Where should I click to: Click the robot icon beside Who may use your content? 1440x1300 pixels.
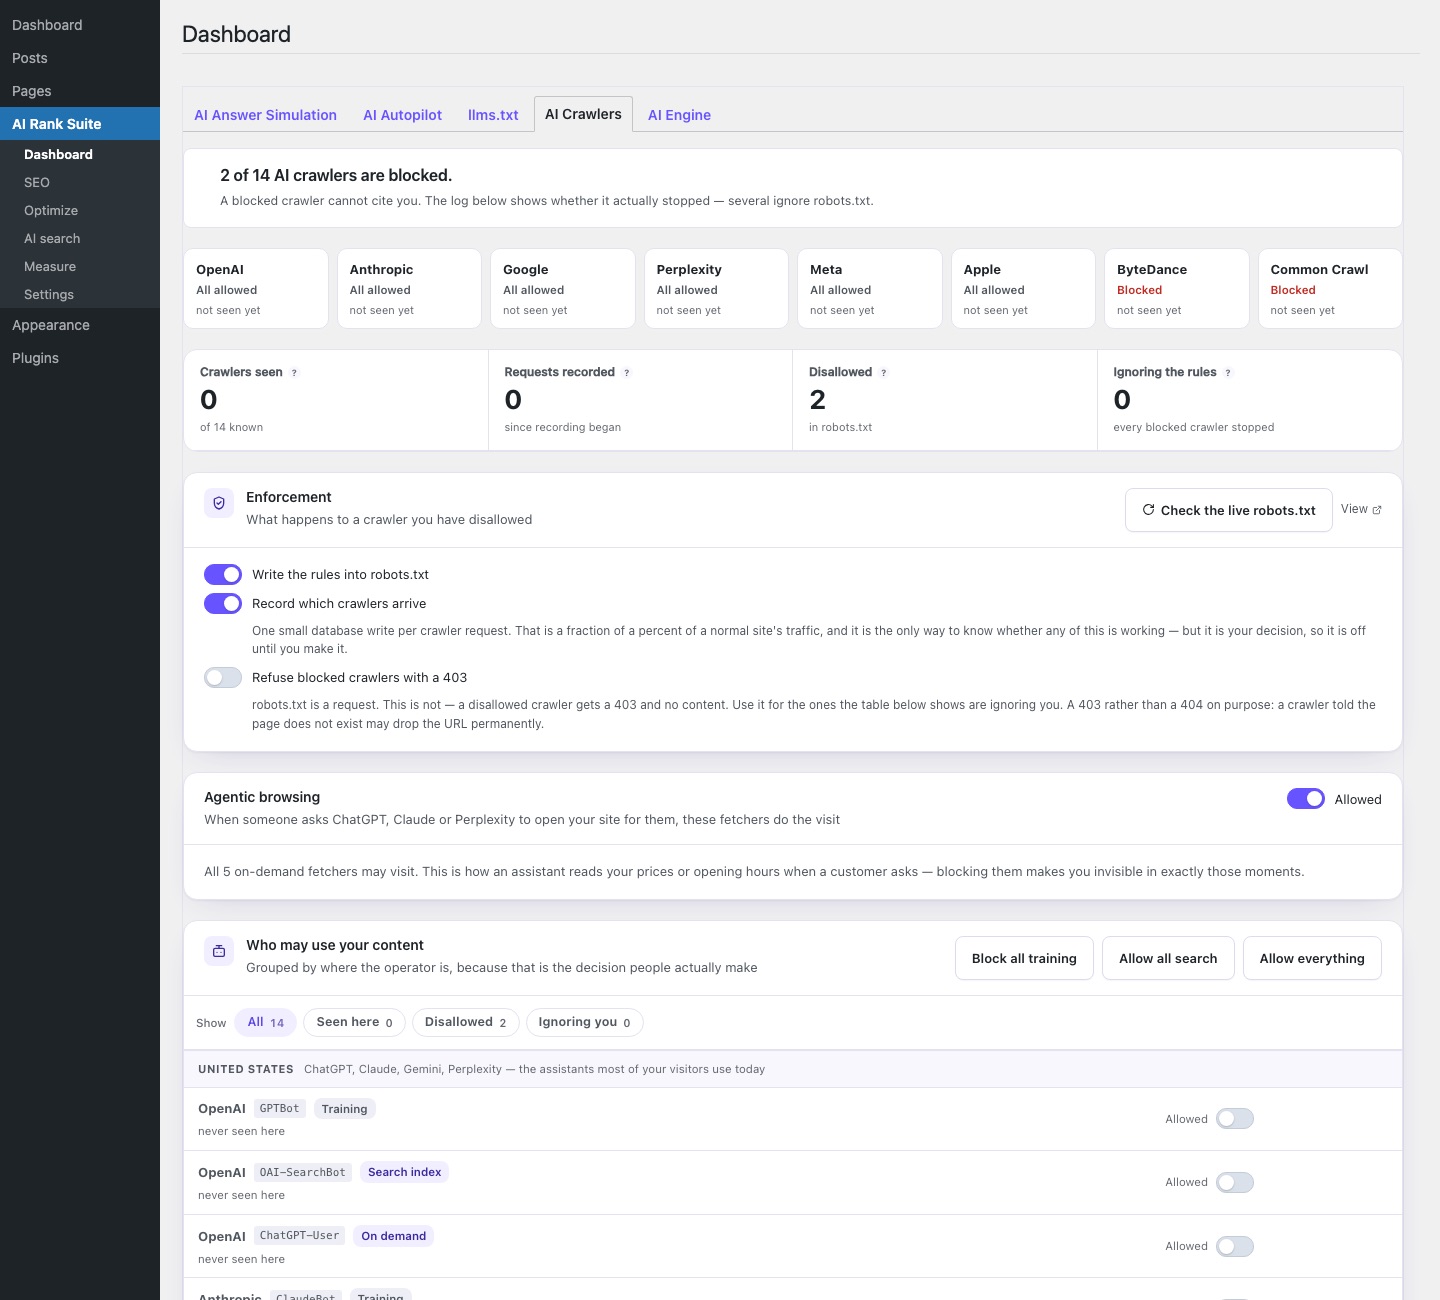point(219,951)
